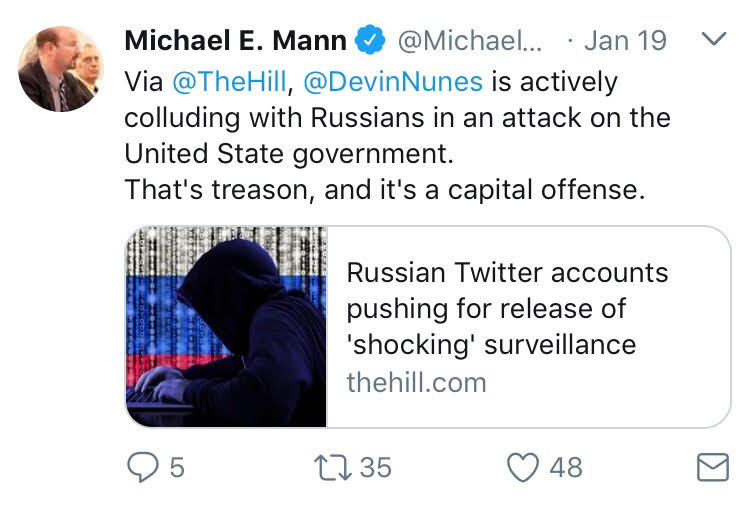
Task: Like the tweet with the heart icon
Action: 522,467
